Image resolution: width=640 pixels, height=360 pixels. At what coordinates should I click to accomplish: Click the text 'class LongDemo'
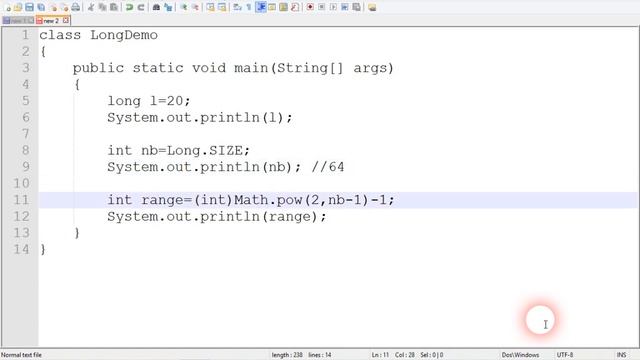[98, 35]
